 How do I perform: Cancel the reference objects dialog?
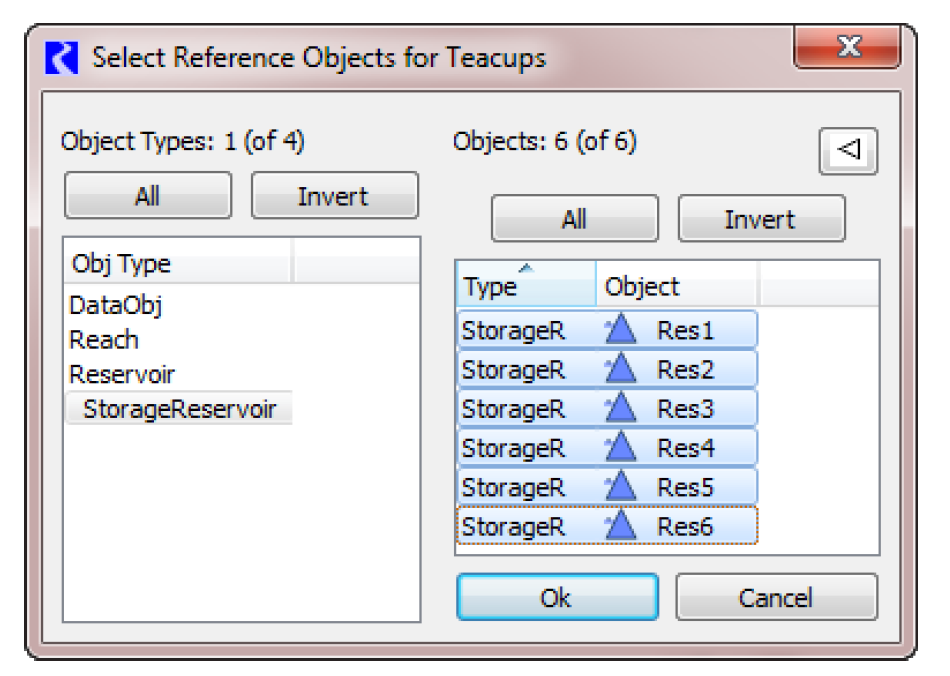point(776,597)
